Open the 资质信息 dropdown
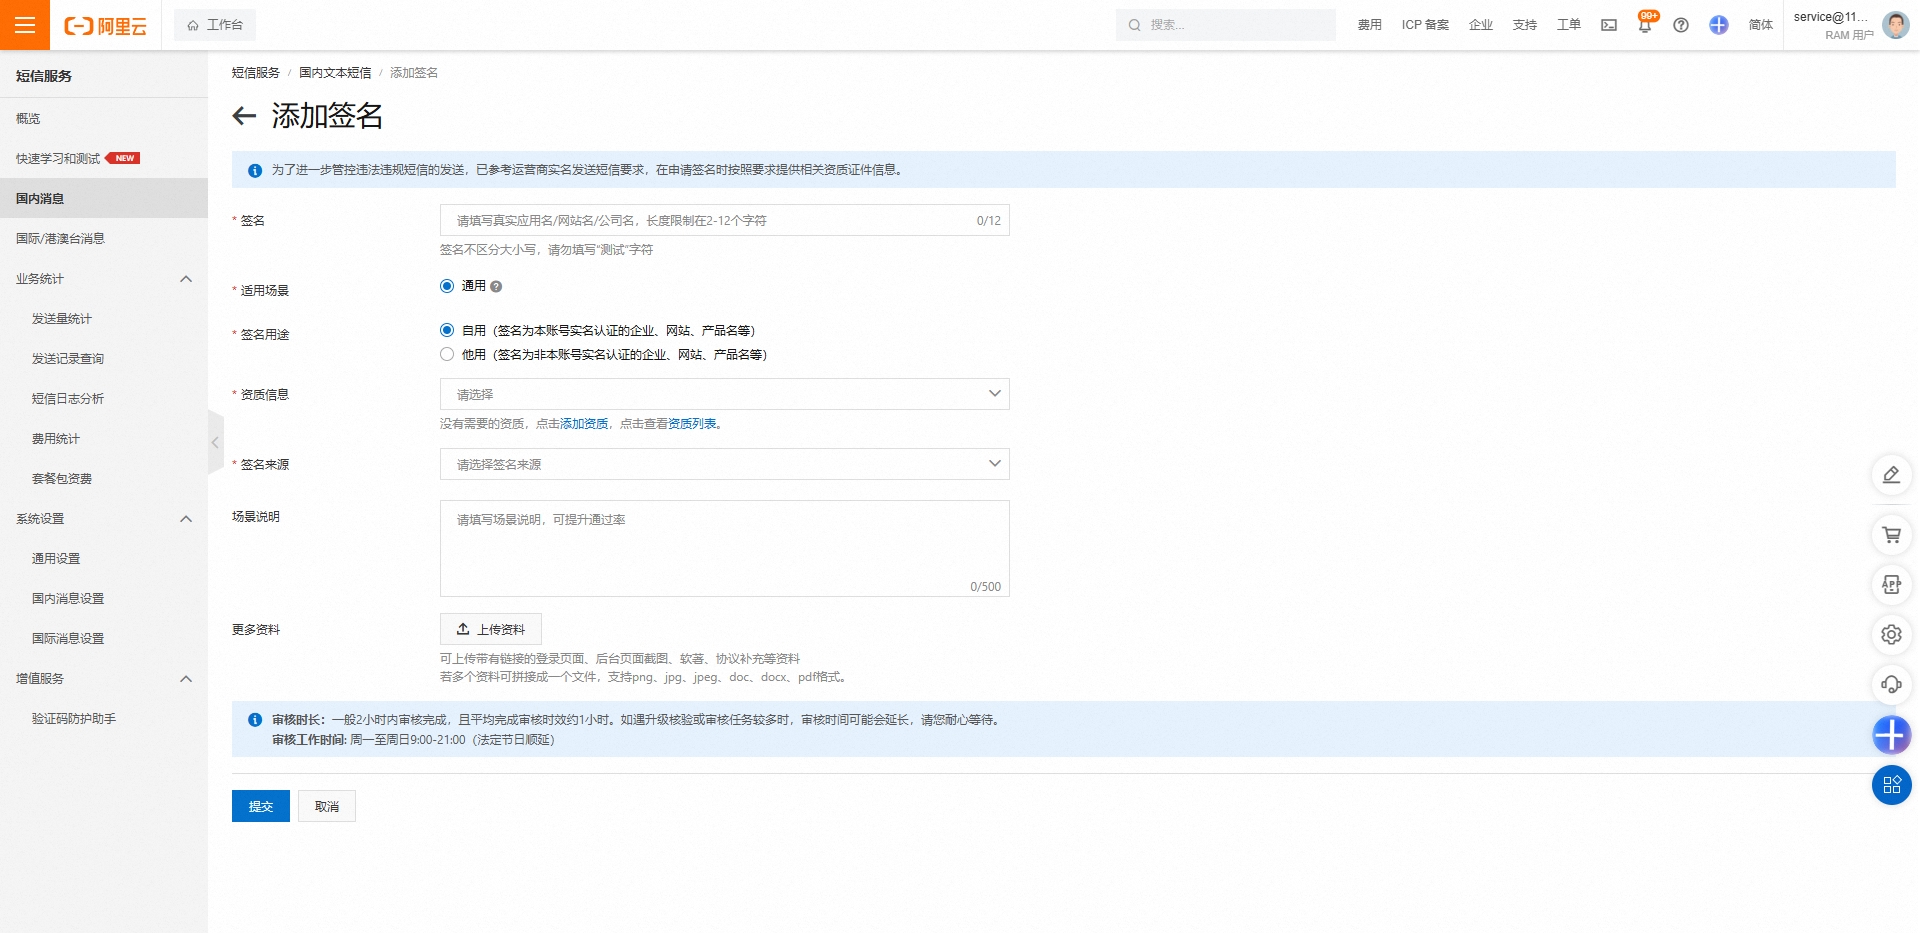Image resolution: width=1920 pixels, height=933 pixels. [x=724, y=394]
